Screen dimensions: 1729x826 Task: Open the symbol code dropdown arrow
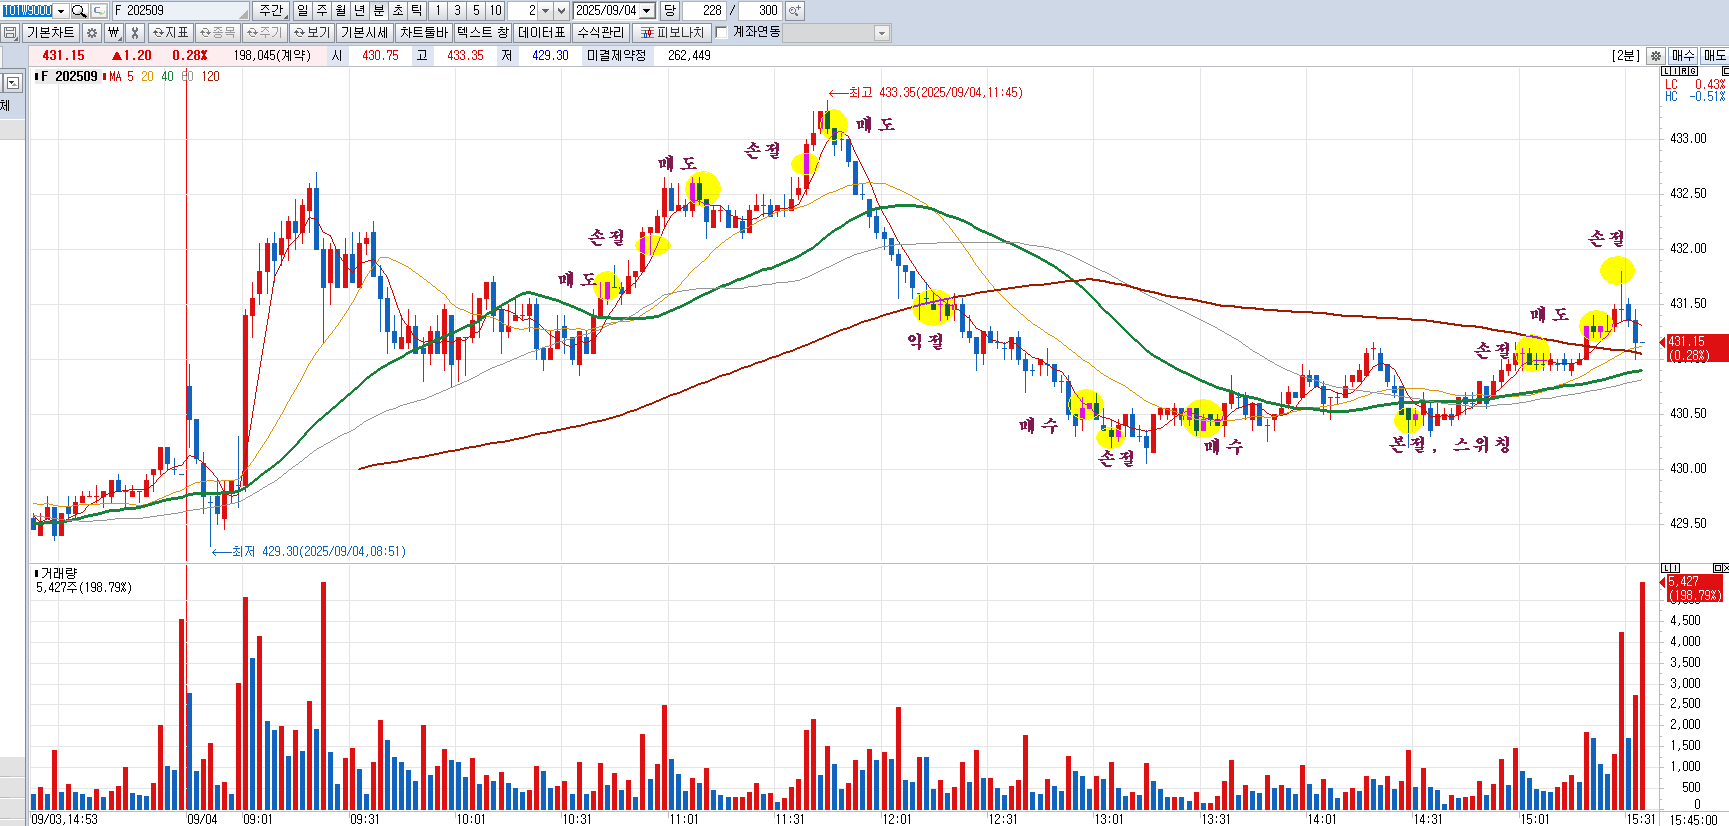tap(61, 11)
